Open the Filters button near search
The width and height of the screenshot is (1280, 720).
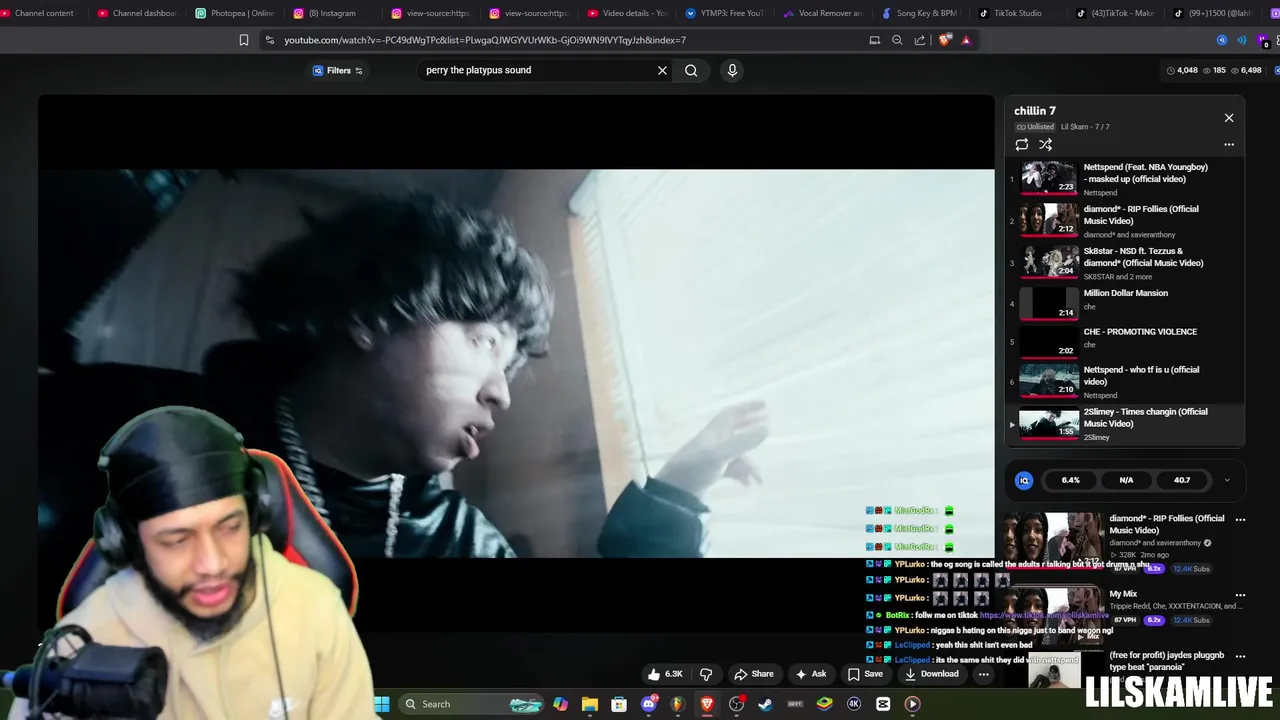(x=338, y=70)
